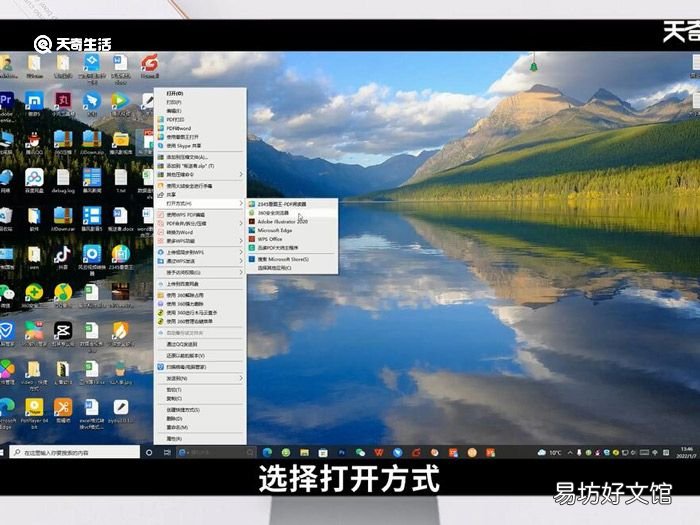Click the red WPS taskbar icon

379,452
